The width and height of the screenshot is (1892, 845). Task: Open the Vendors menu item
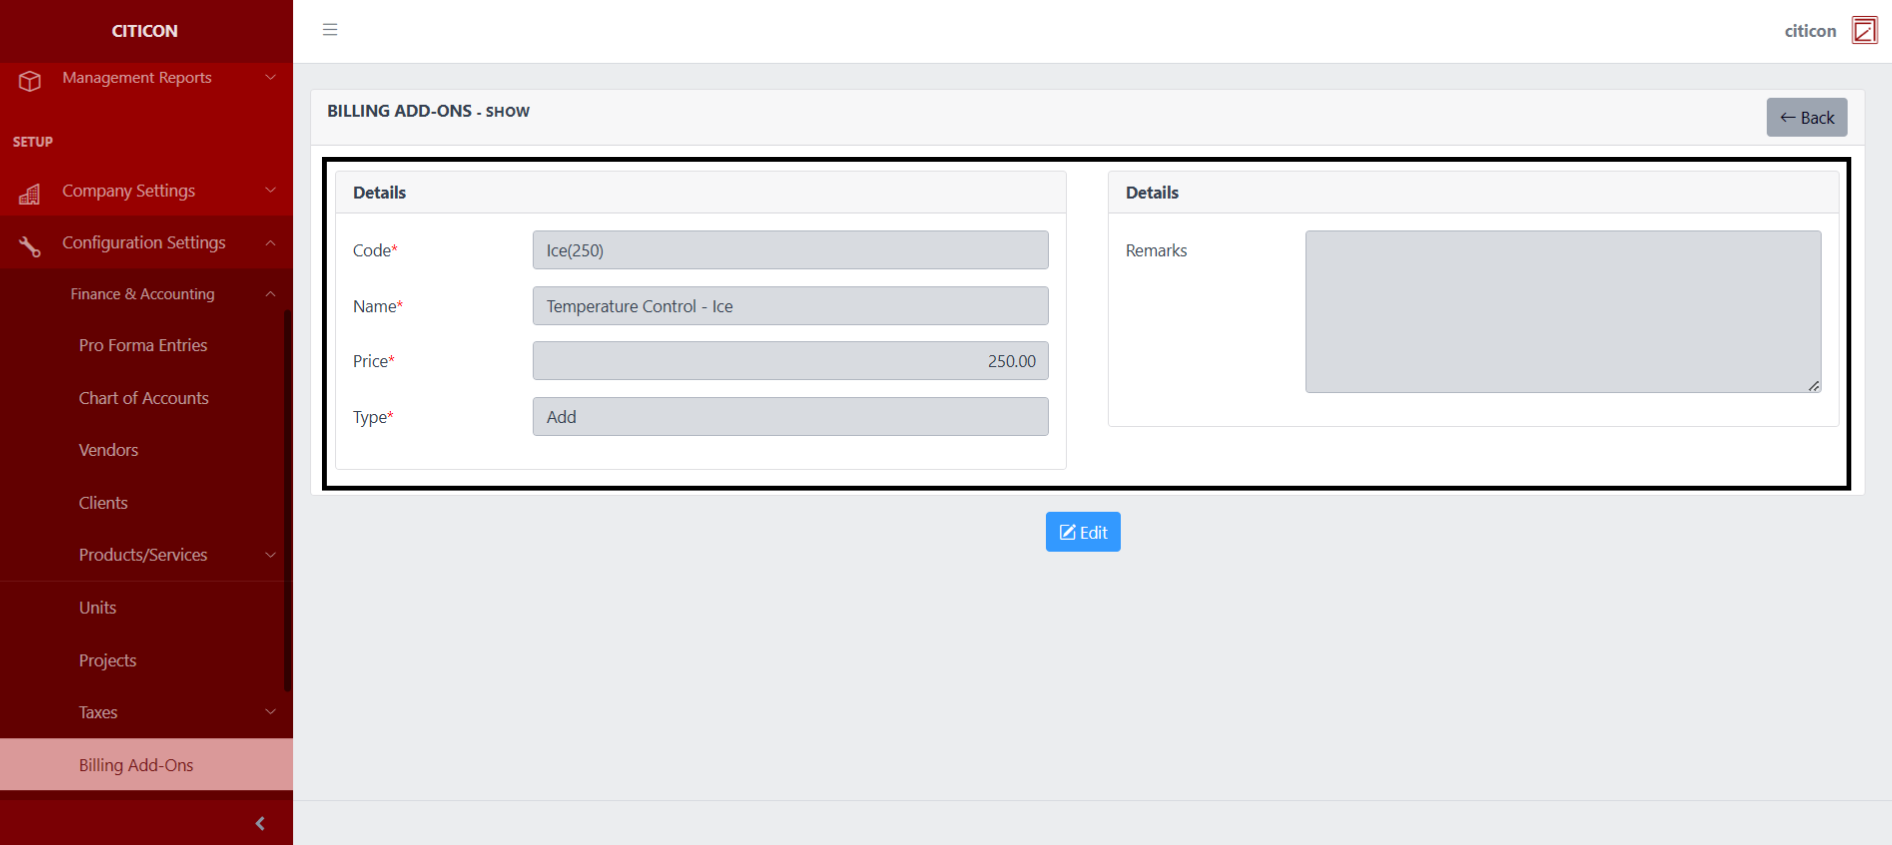pos(109,450)
